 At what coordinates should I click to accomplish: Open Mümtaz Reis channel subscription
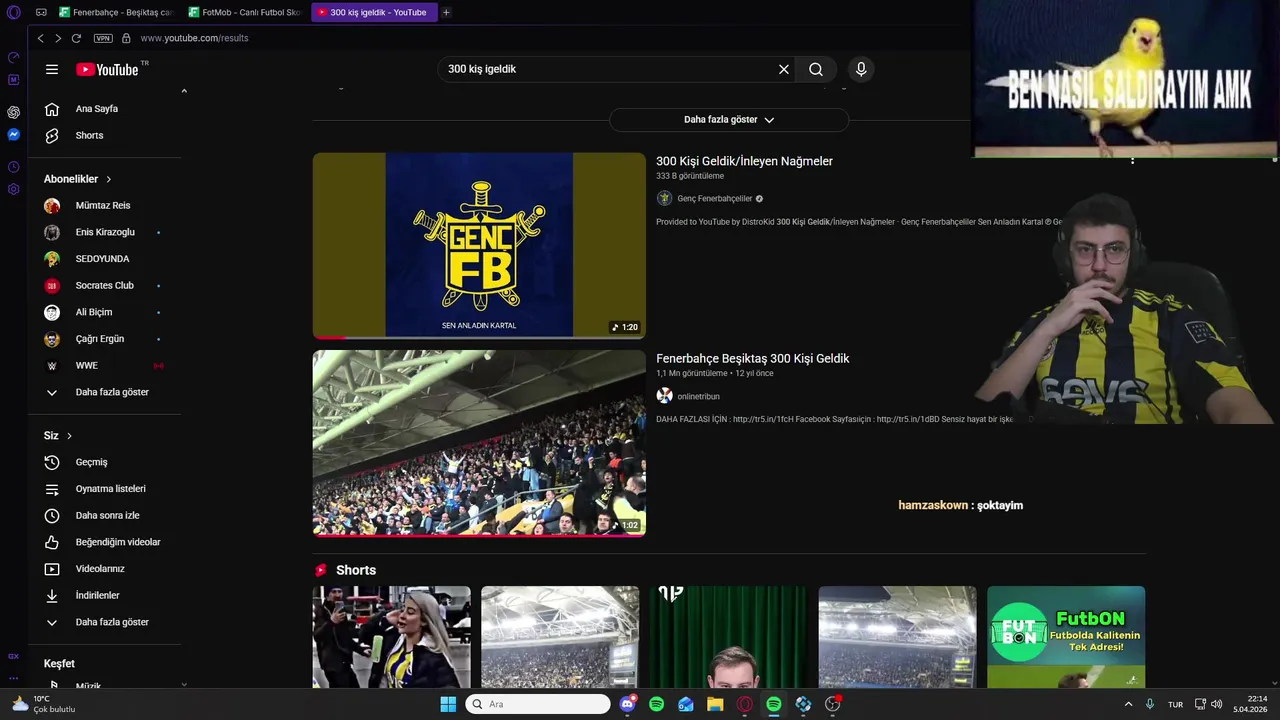click(102, 205)
